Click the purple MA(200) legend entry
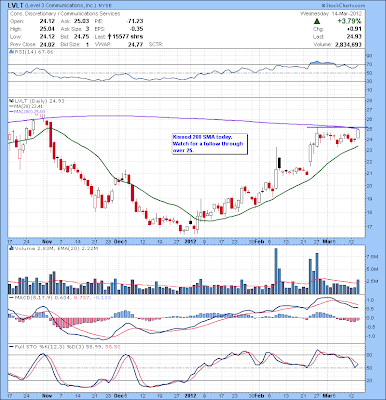The image size is (386, 400). [27, 111]
